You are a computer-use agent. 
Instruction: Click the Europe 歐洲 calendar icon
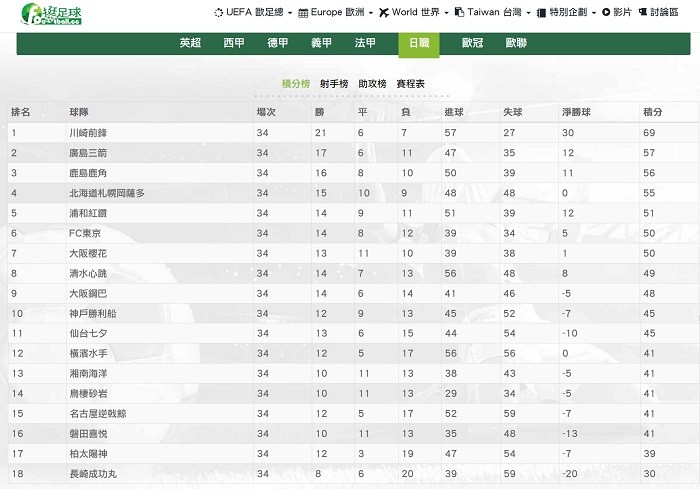[x=303, y=13]
